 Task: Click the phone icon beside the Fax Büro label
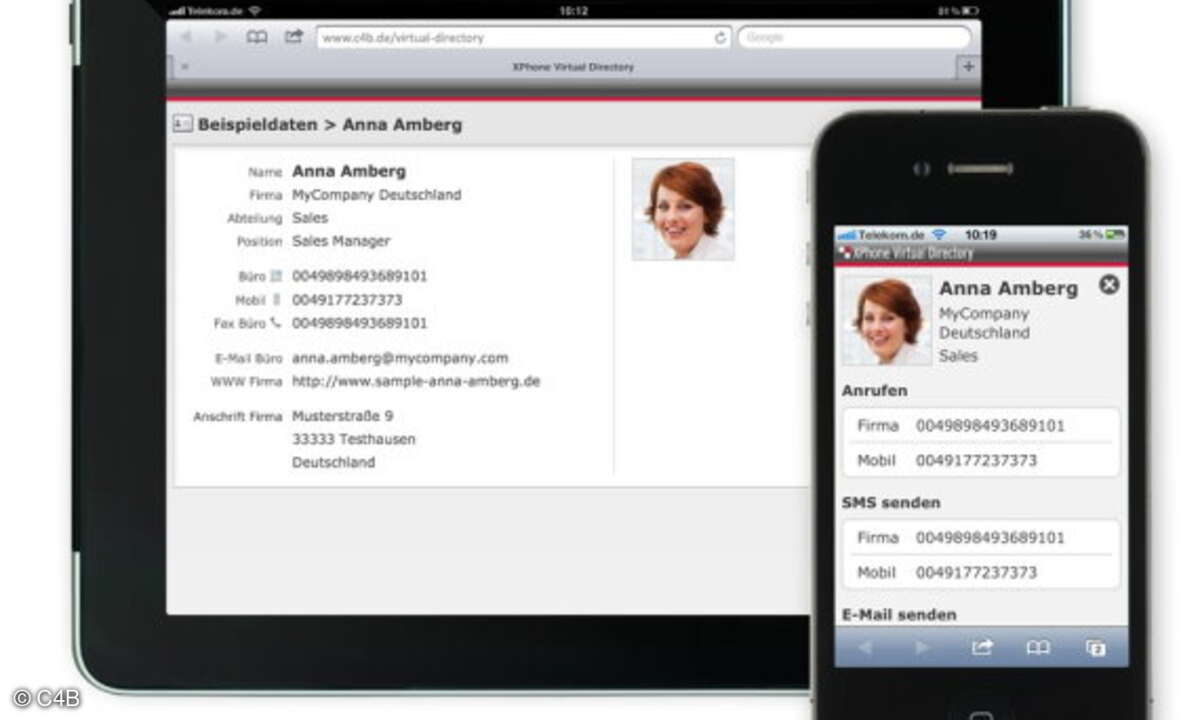click(x=276, y=323)
